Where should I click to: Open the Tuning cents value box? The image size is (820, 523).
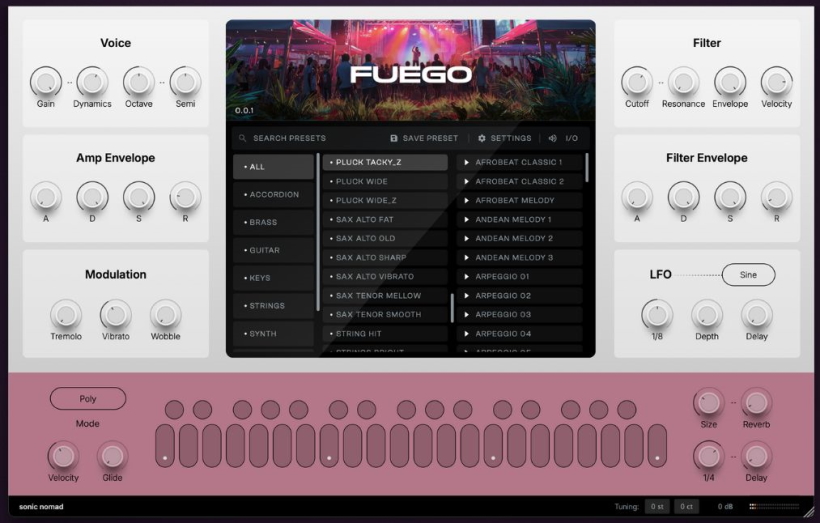coord(686,507)
